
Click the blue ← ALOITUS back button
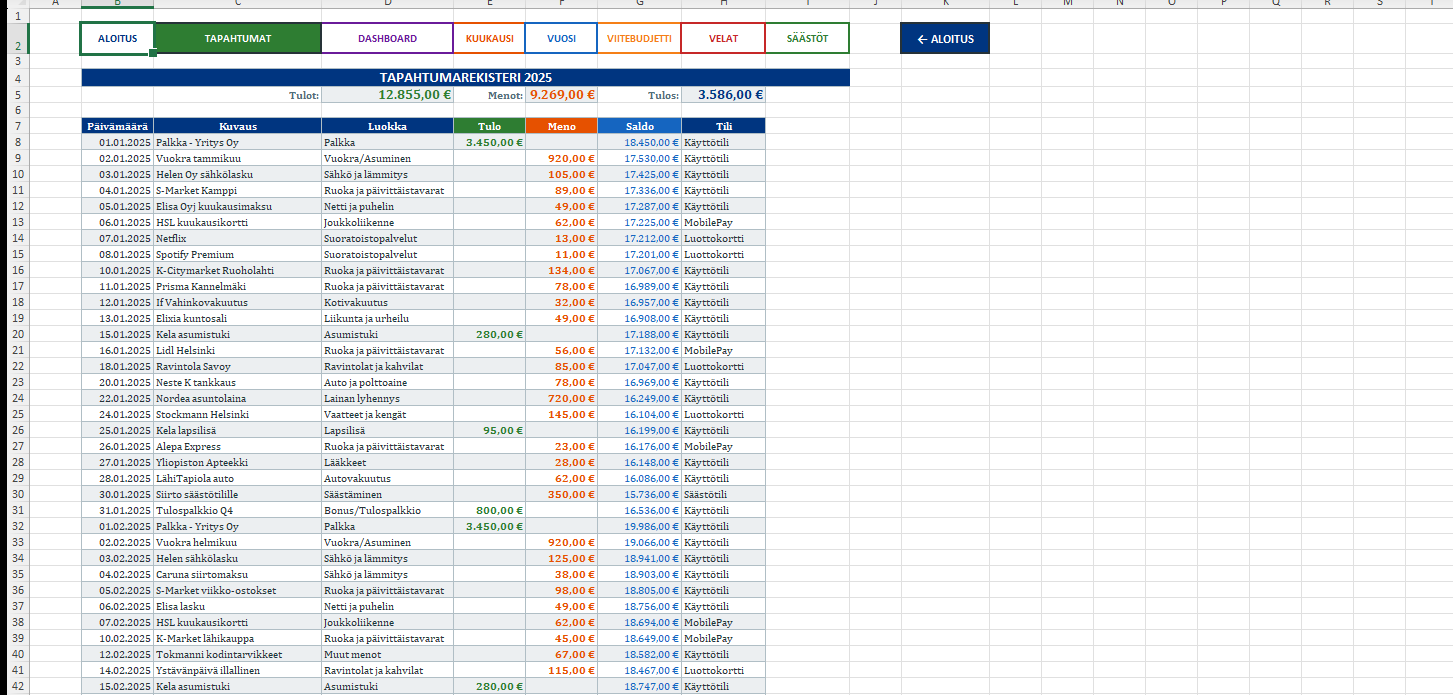(x=945, y=38)
